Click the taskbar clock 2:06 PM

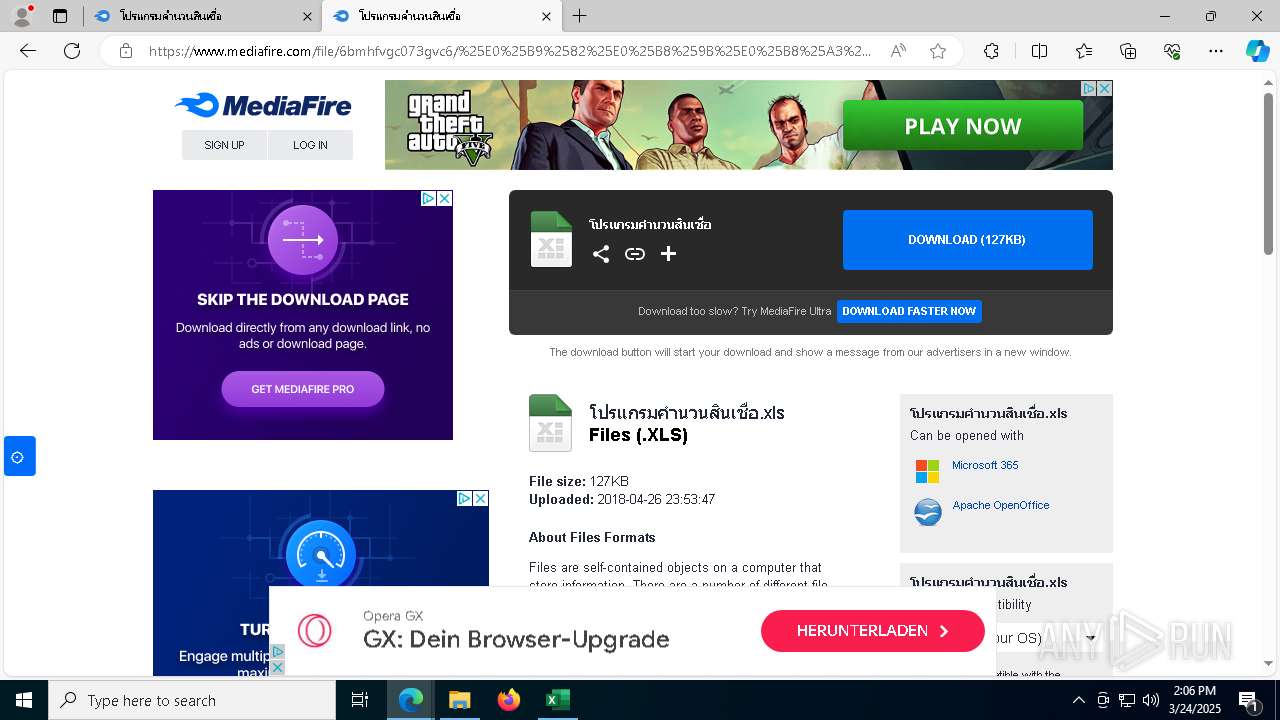point(1194,700)
